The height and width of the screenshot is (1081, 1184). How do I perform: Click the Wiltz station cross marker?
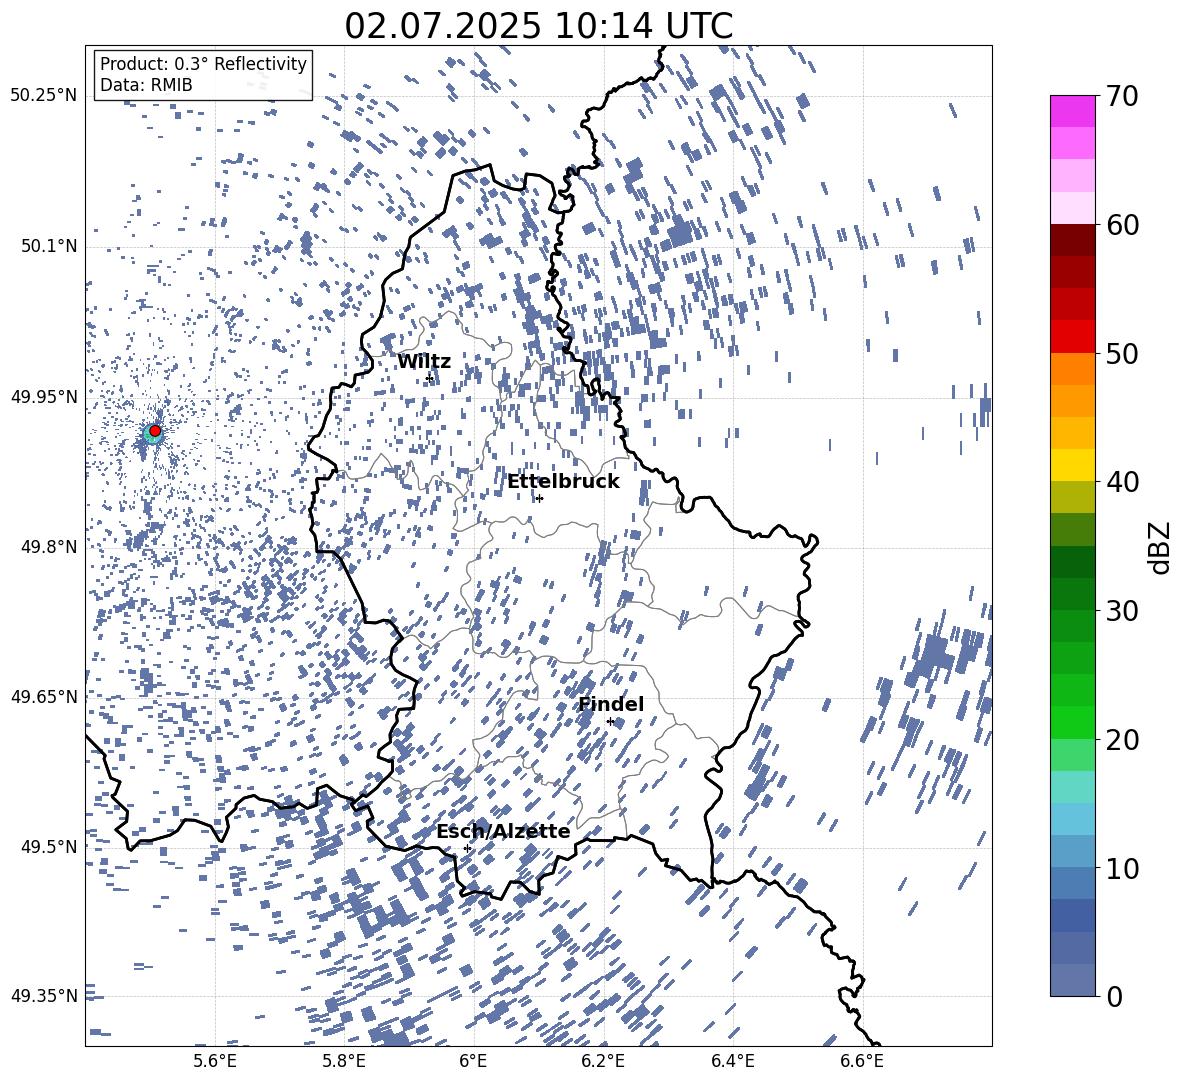pyautogui.click(x=430, y=378)
